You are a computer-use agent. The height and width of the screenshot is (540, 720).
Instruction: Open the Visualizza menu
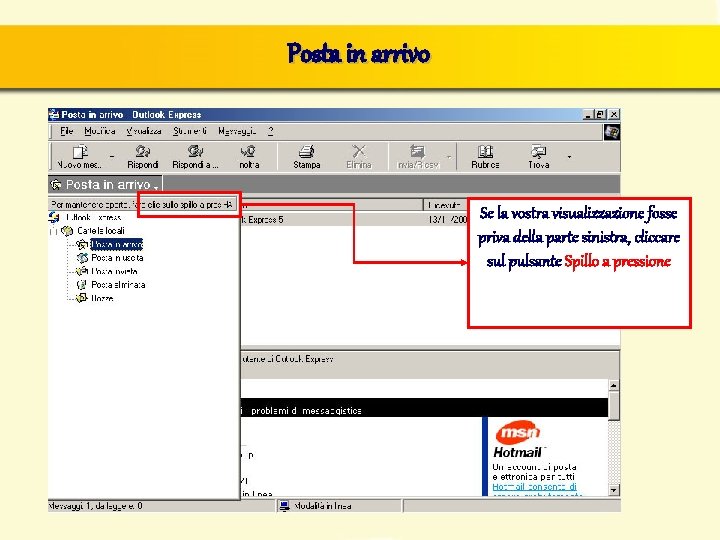coord(144,131)
